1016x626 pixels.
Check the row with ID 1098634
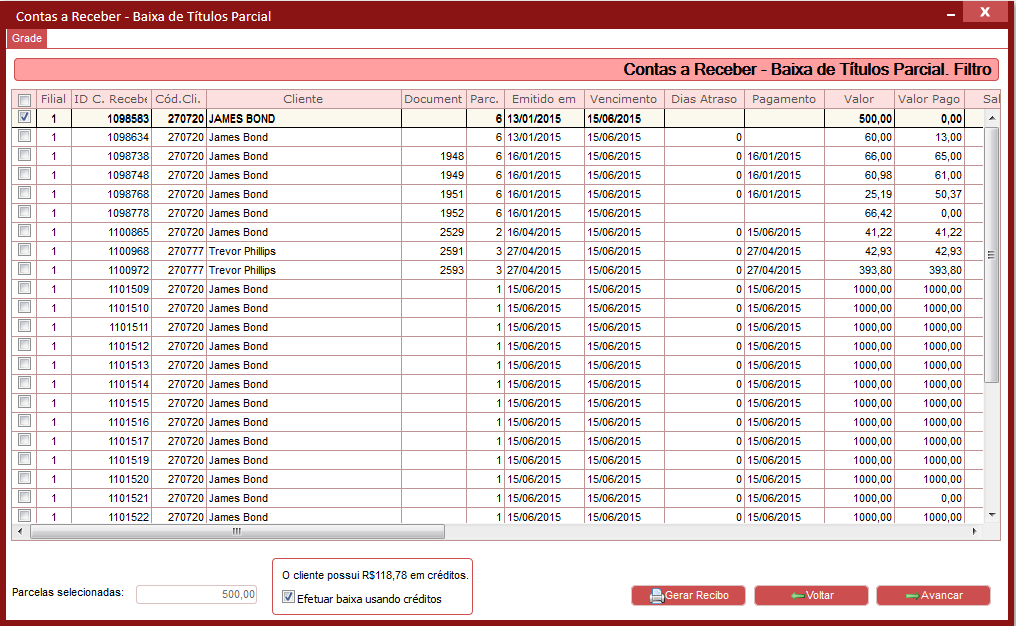tap(25, 136)
